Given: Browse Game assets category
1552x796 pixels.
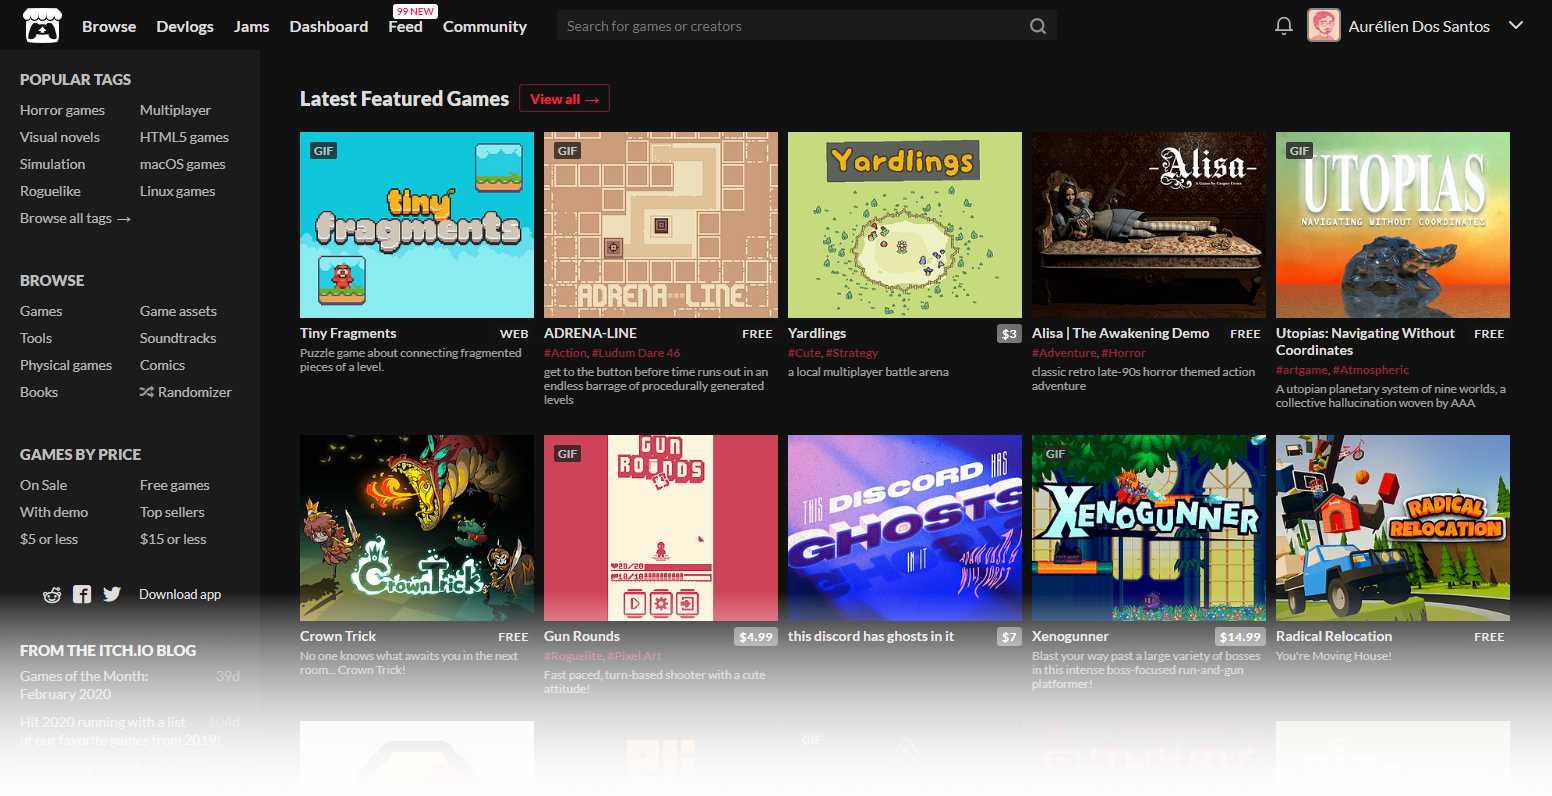Looking at the screenshot, I should [178, 311].
